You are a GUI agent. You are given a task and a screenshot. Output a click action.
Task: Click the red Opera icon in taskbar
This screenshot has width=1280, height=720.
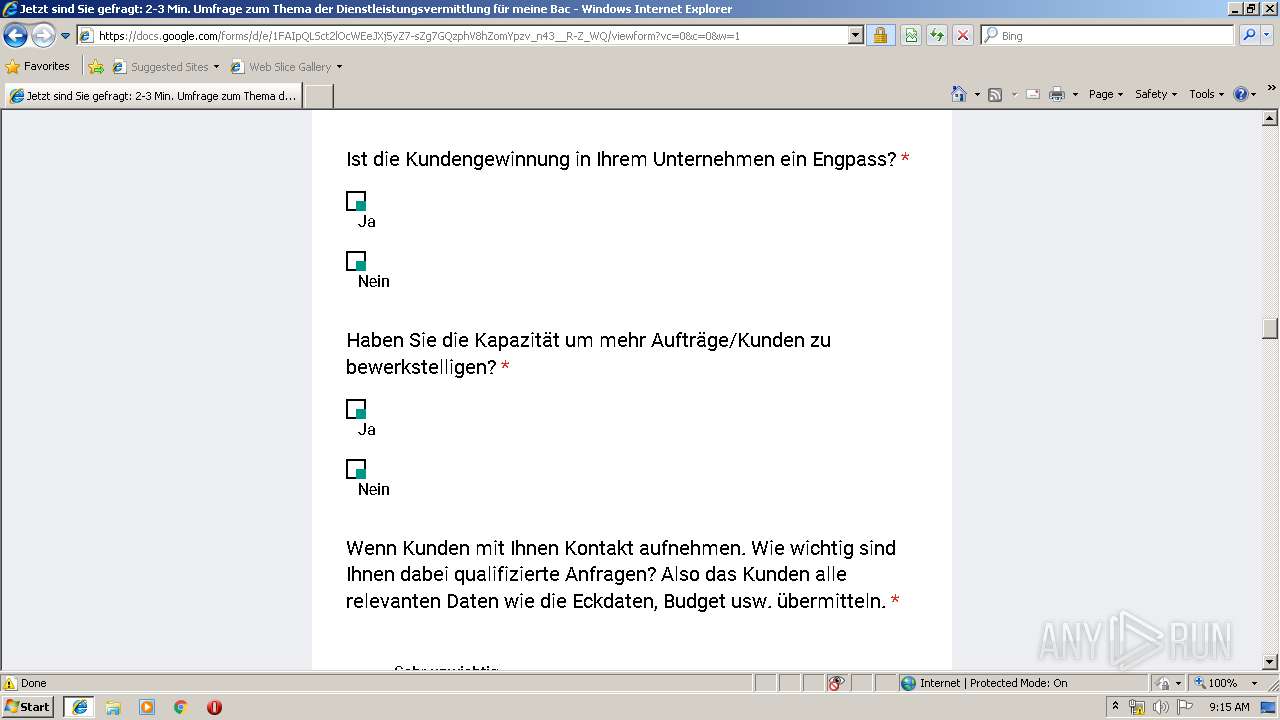(214, 707)
